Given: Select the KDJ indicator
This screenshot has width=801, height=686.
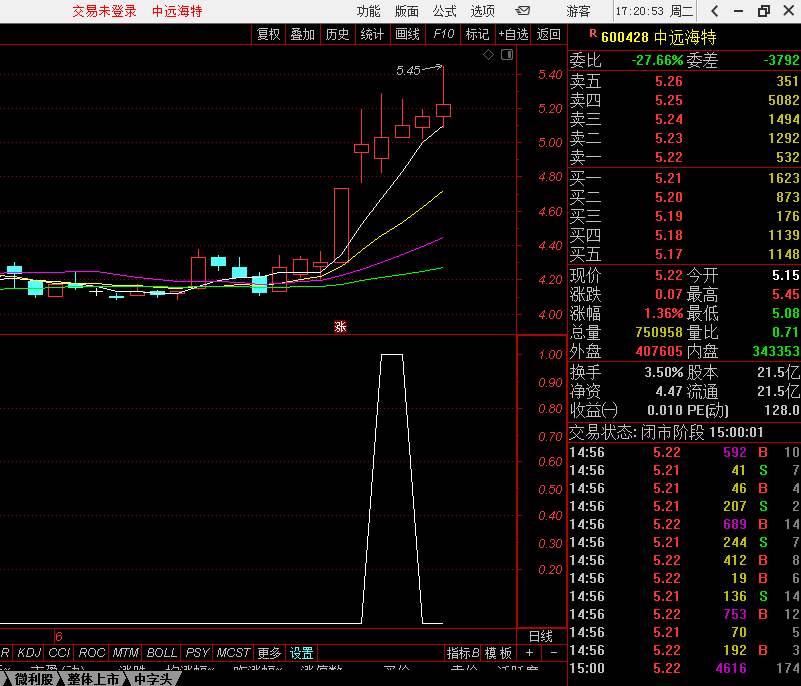Looking at the screenshot, I should coord(30,653).
